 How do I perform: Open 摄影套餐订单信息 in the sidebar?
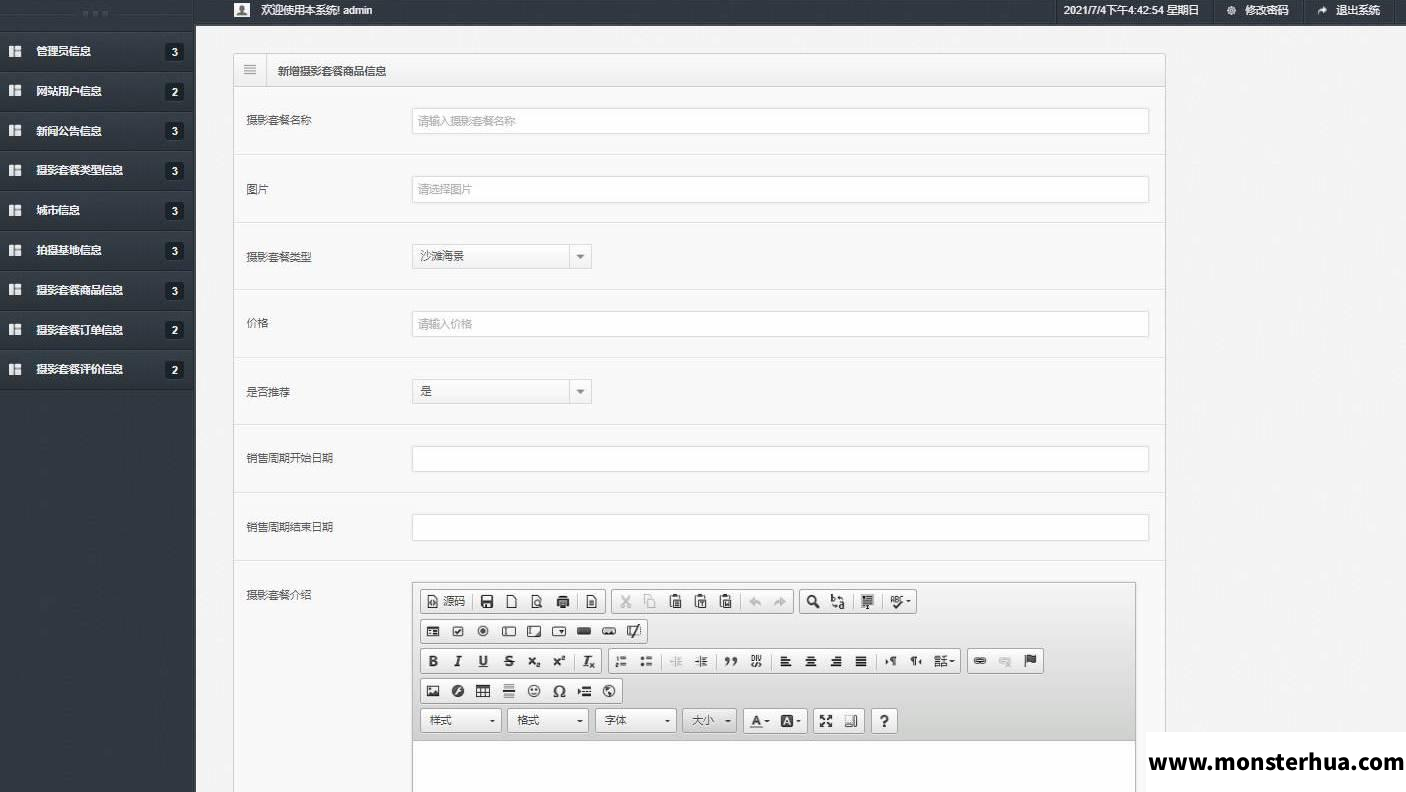click(97, 329)
